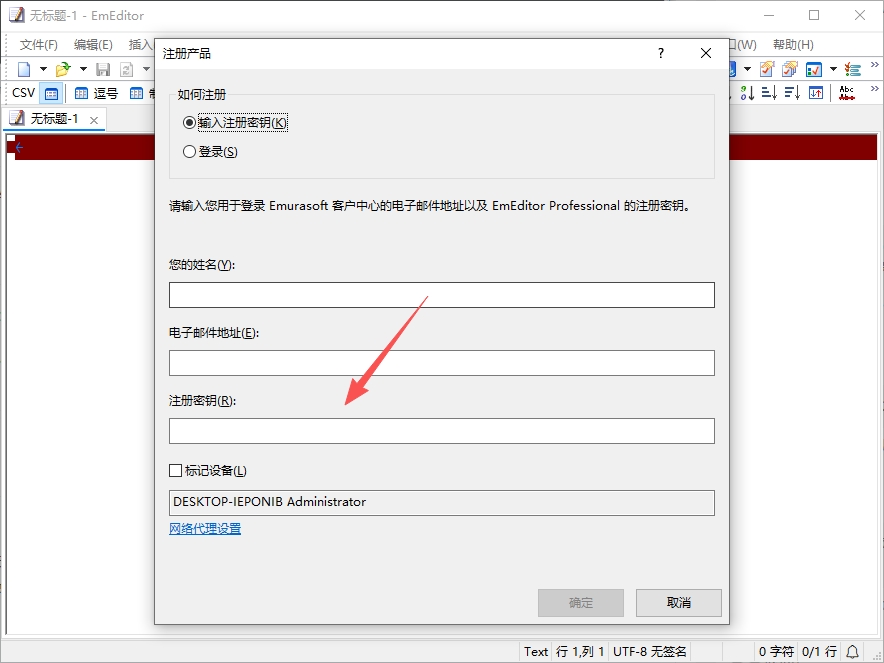Click the 取消 button
Image resolution: width=884 pixels, height=663 pixels.
[x=679, y=603]
